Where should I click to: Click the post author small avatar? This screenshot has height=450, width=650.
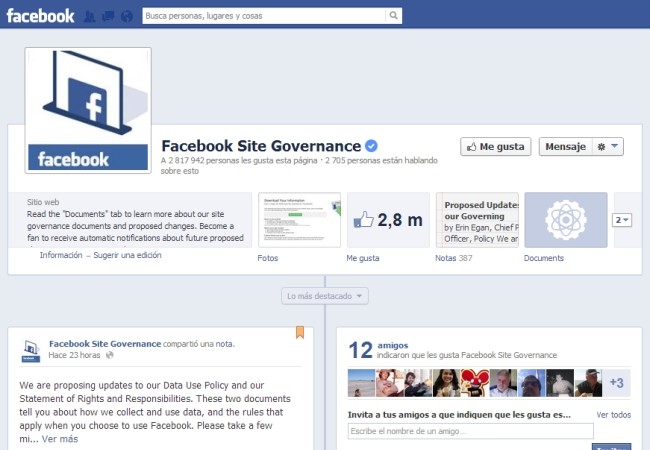tap(31, 351)
